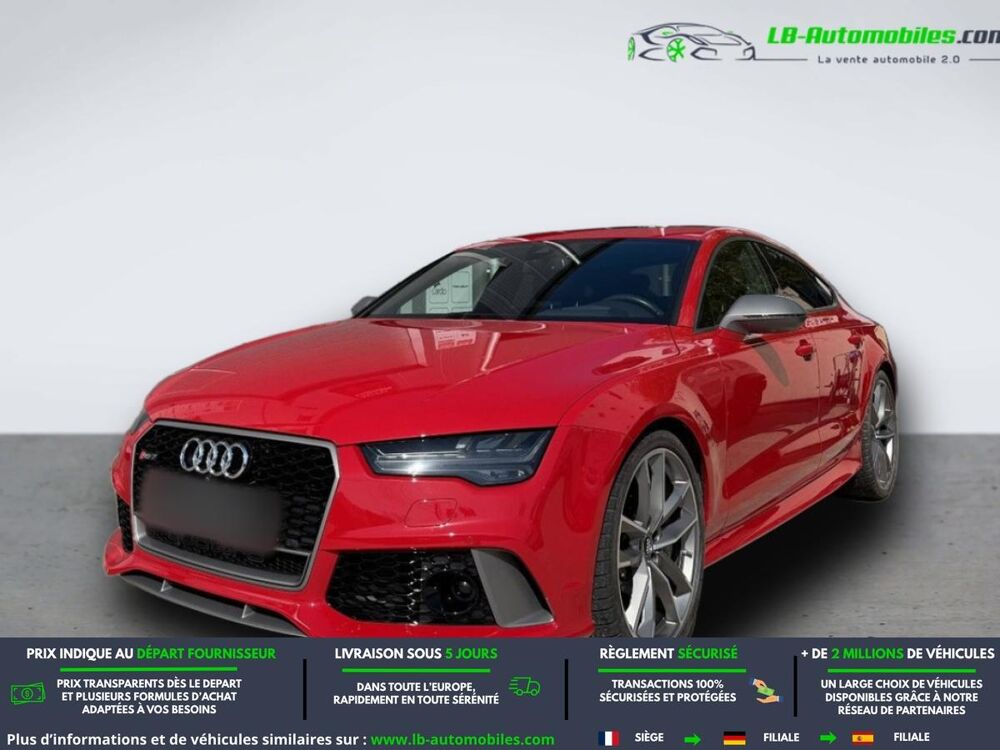Click the blurred license plate area
Image resolution: width=1000 pixels, height=750 pixels.
pyautogui.click(x=210, y=510)
